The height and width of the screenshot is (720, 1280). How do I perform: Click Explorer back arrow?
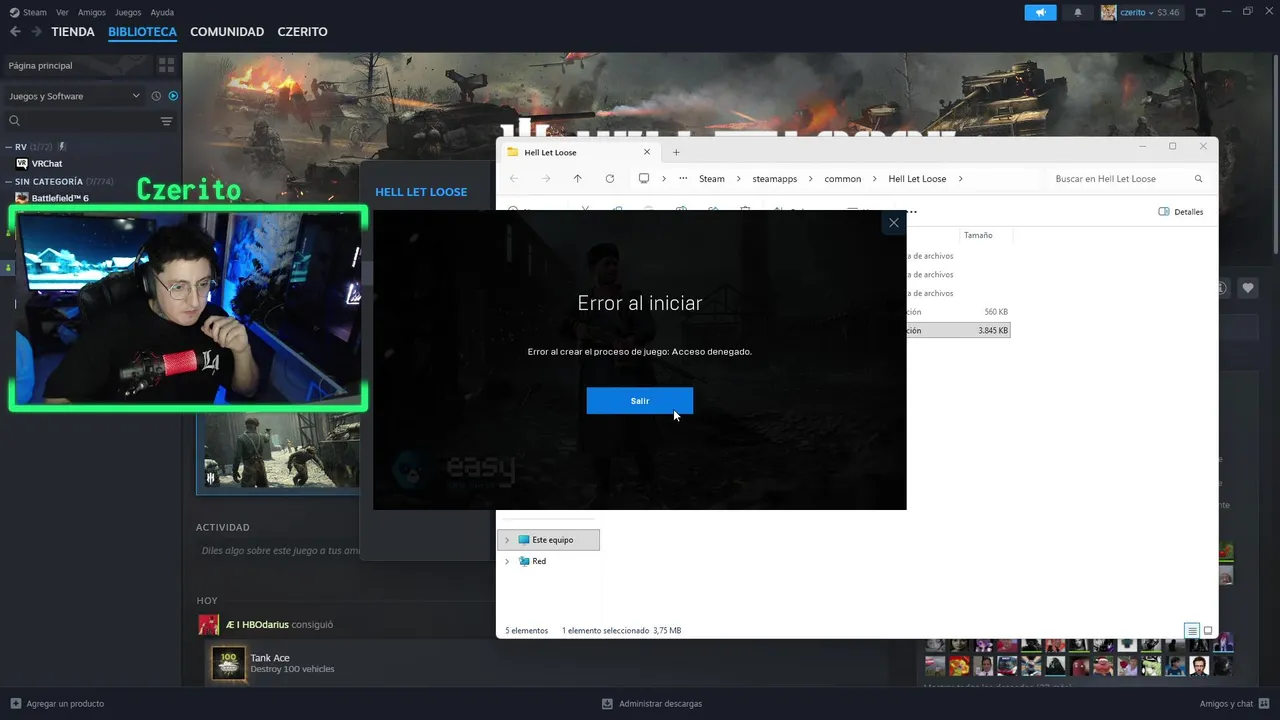coord(514,179)
